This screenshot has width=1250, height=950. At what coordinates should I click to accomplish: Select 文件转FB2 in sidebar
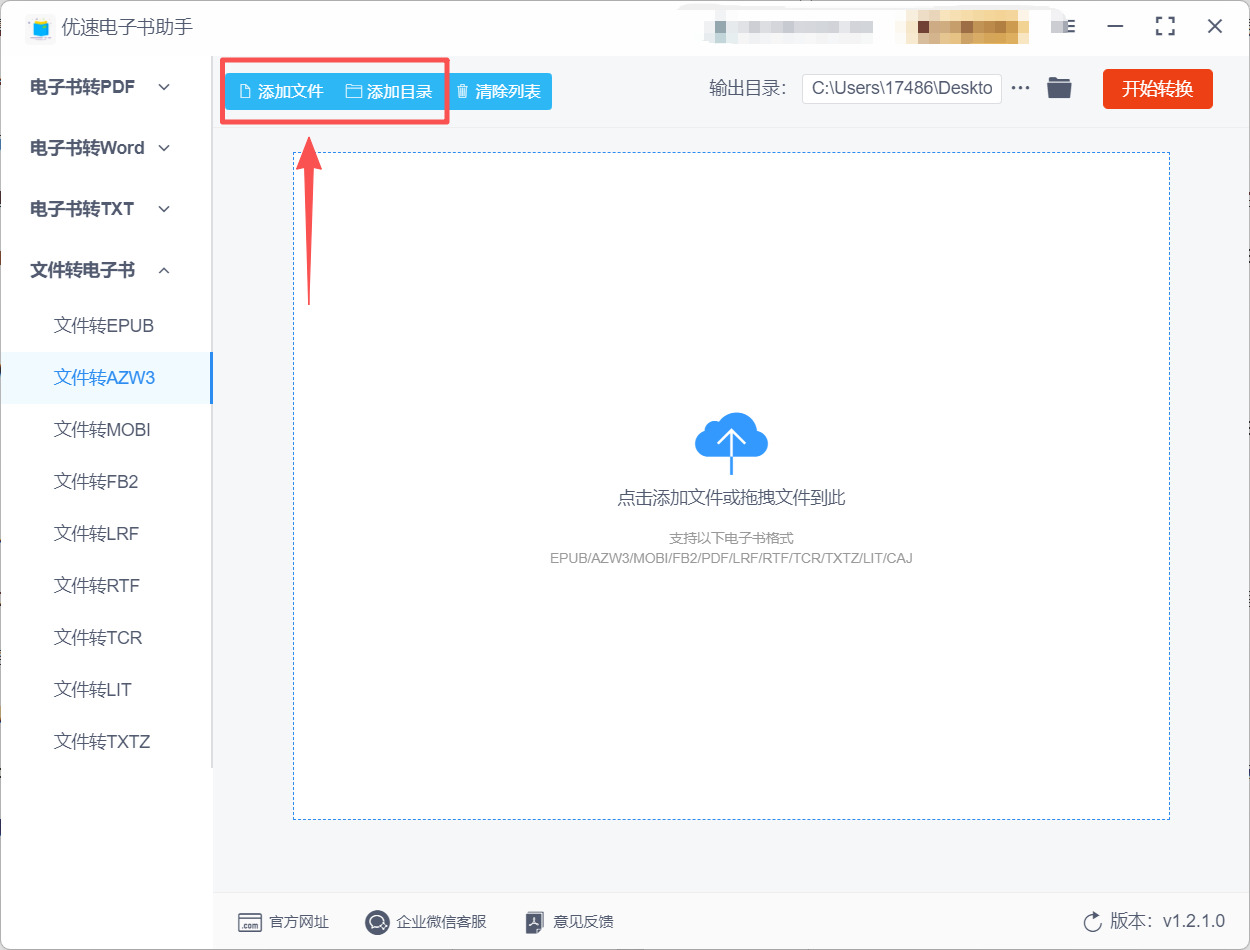104,482
